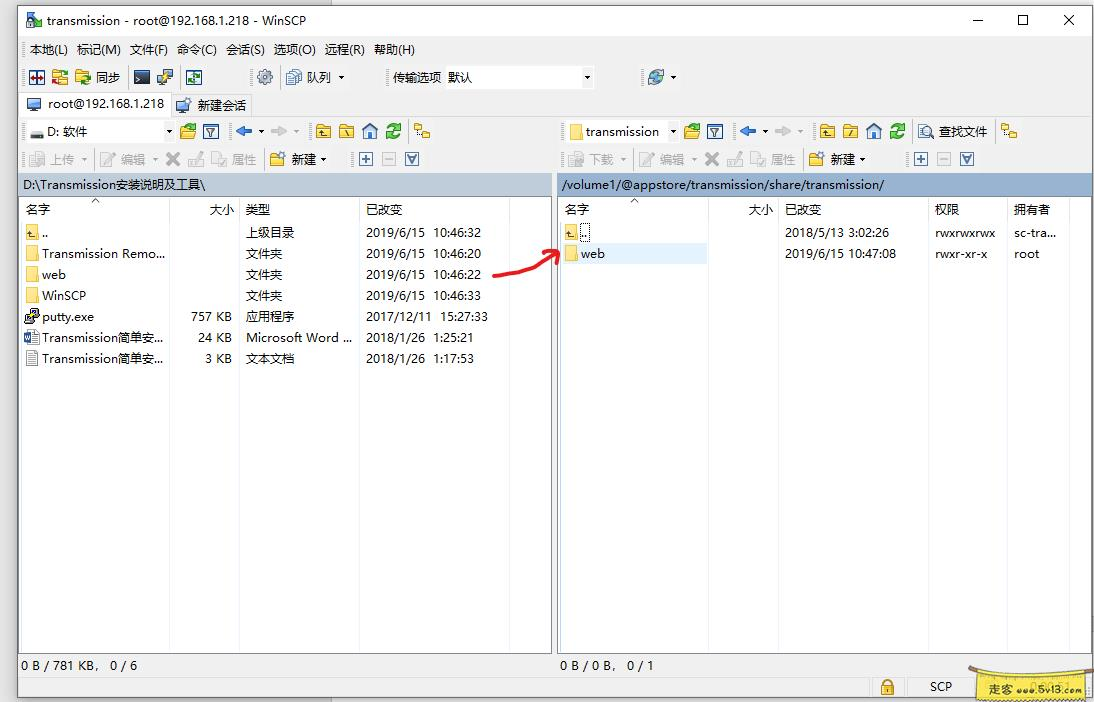Select the web folder in the remote panel

pyautogui.click(x=591, y=253)
